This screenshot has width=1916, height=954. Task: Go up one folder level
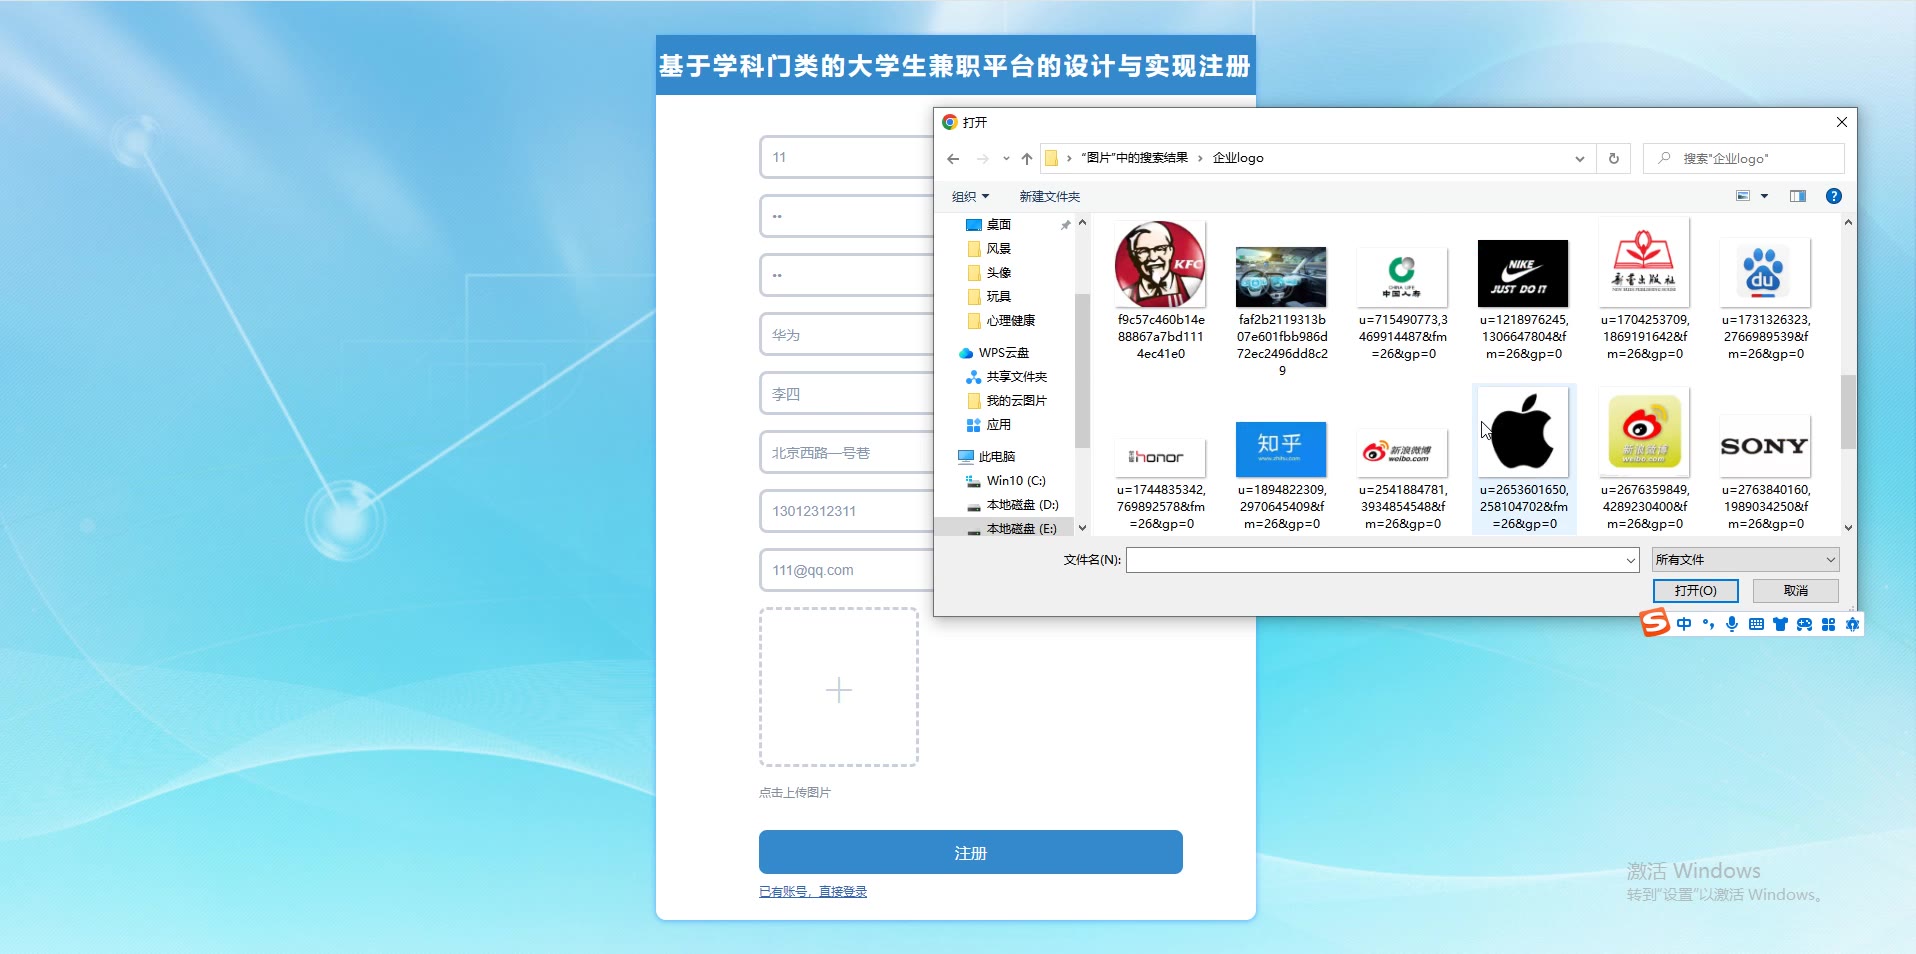[x=1027, y=159]
